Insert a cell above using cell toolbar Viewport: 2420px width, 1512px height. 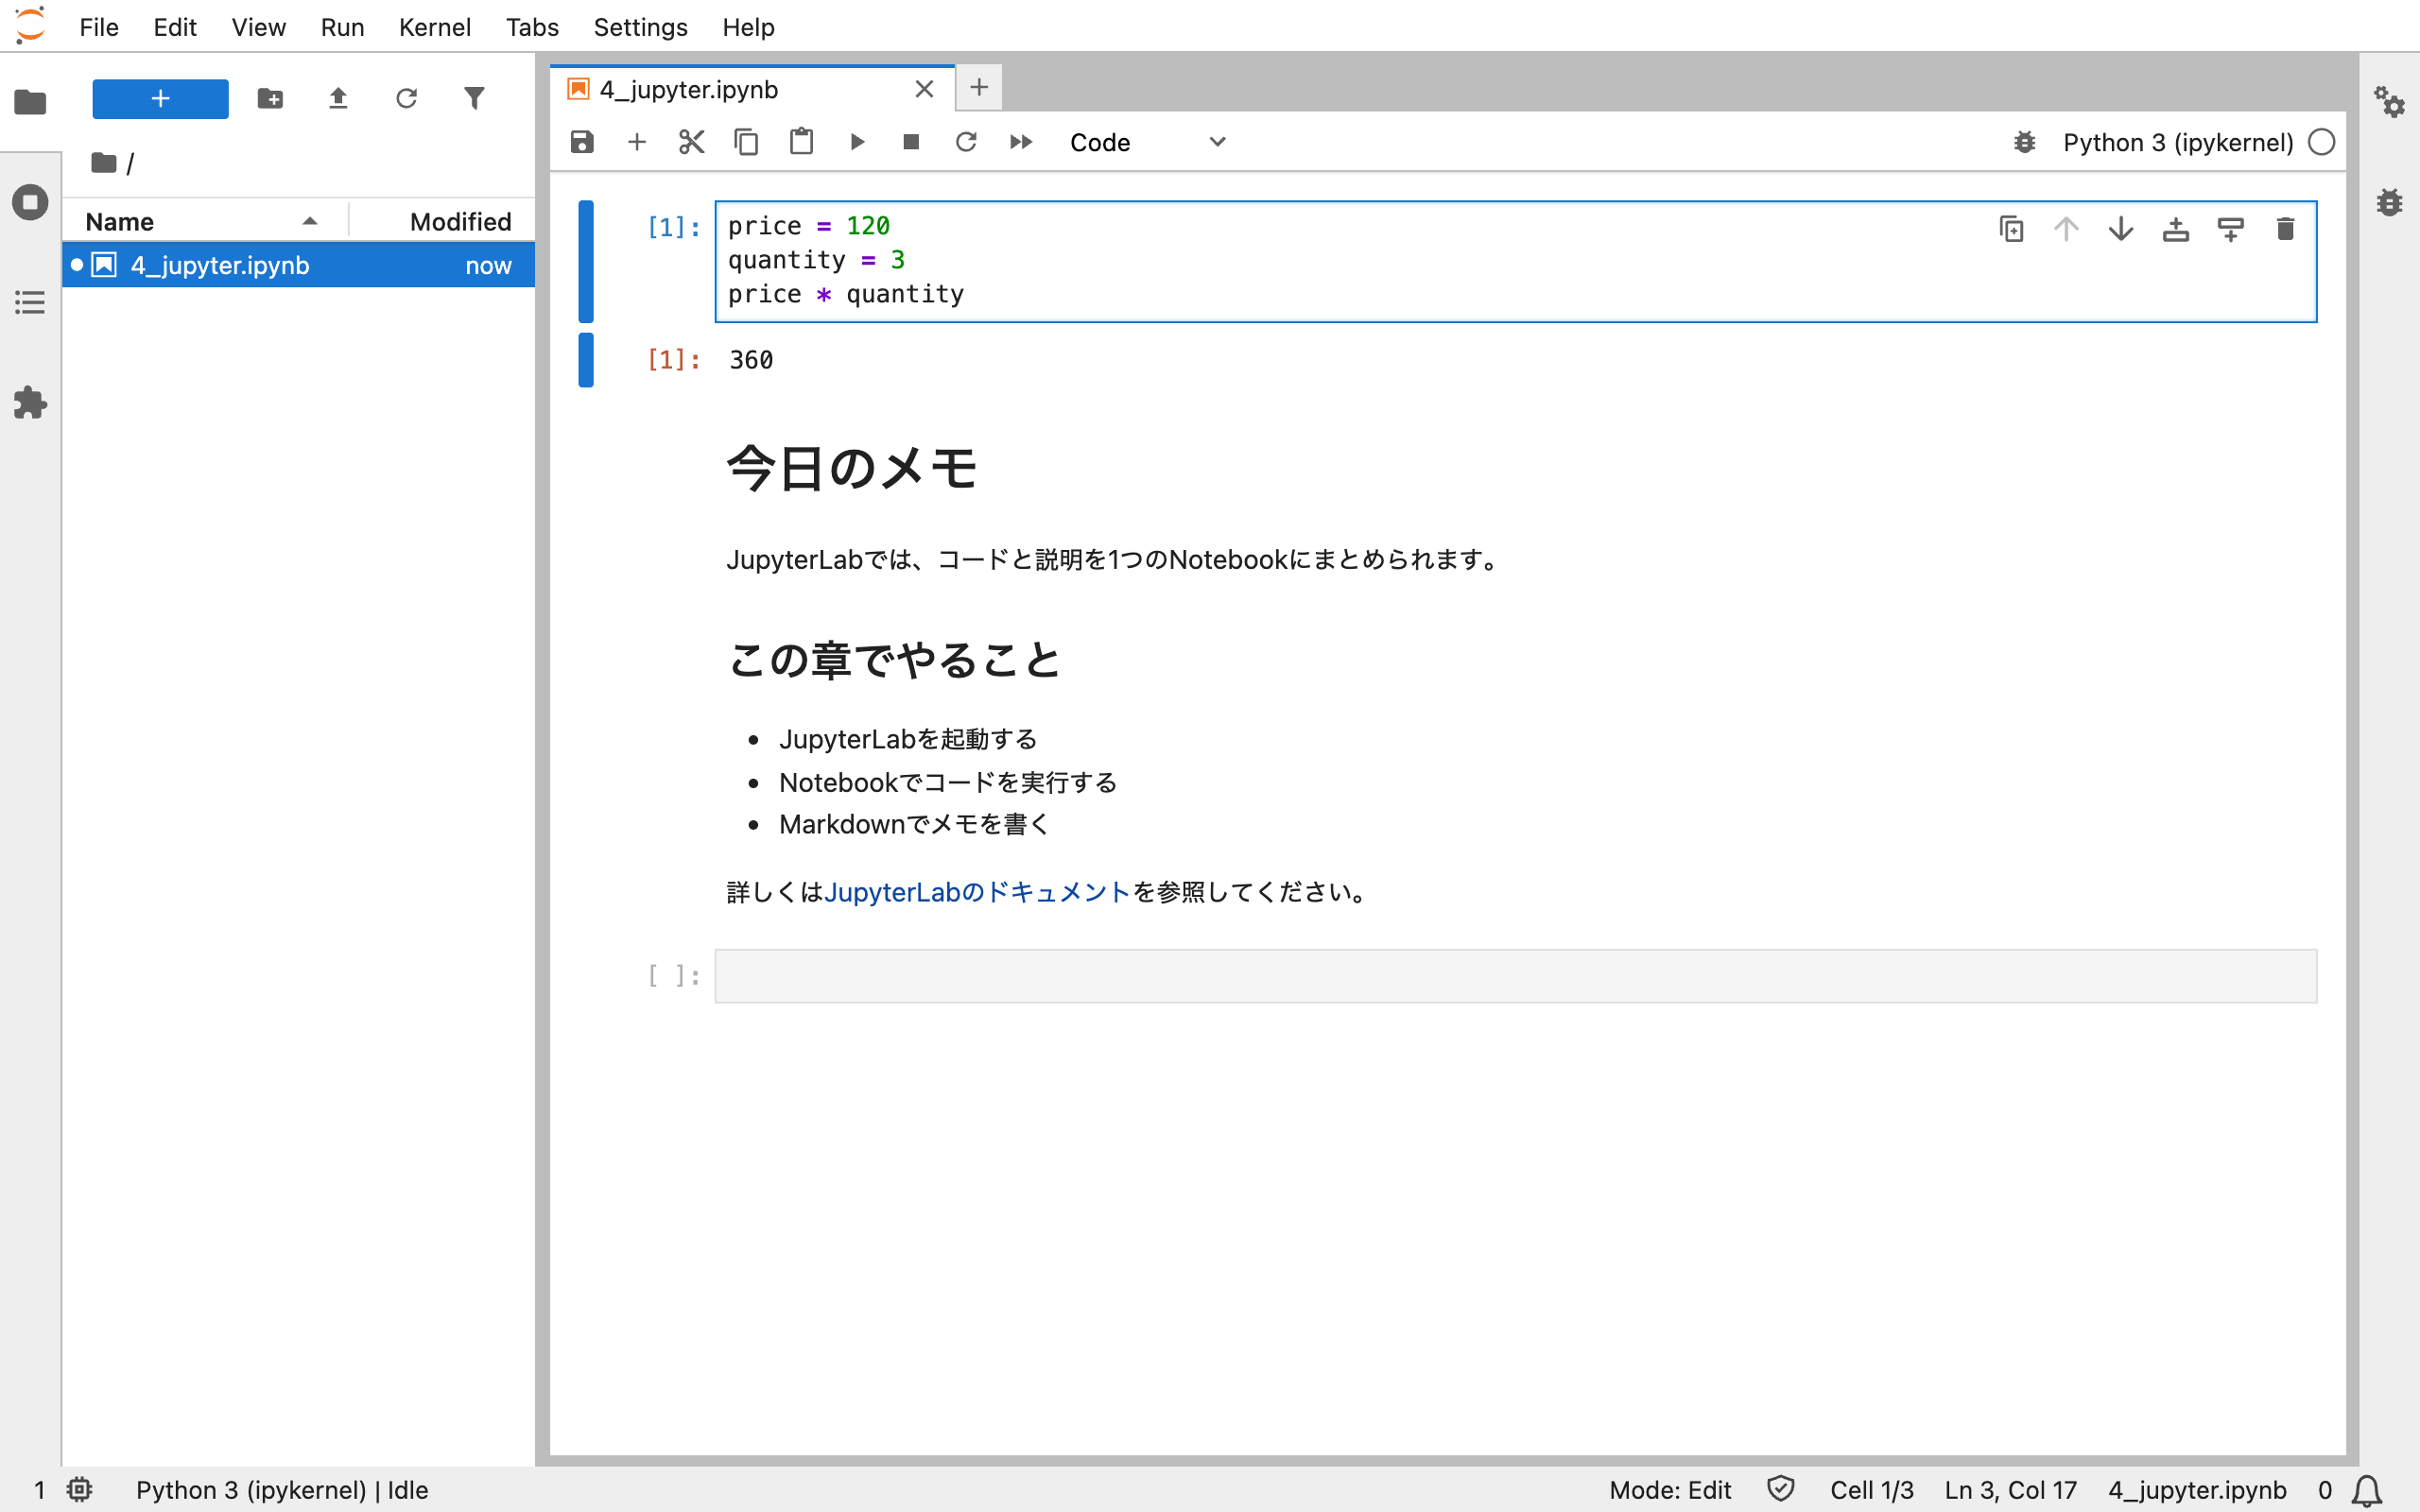pyautogui.click(x=2176, y=229)
